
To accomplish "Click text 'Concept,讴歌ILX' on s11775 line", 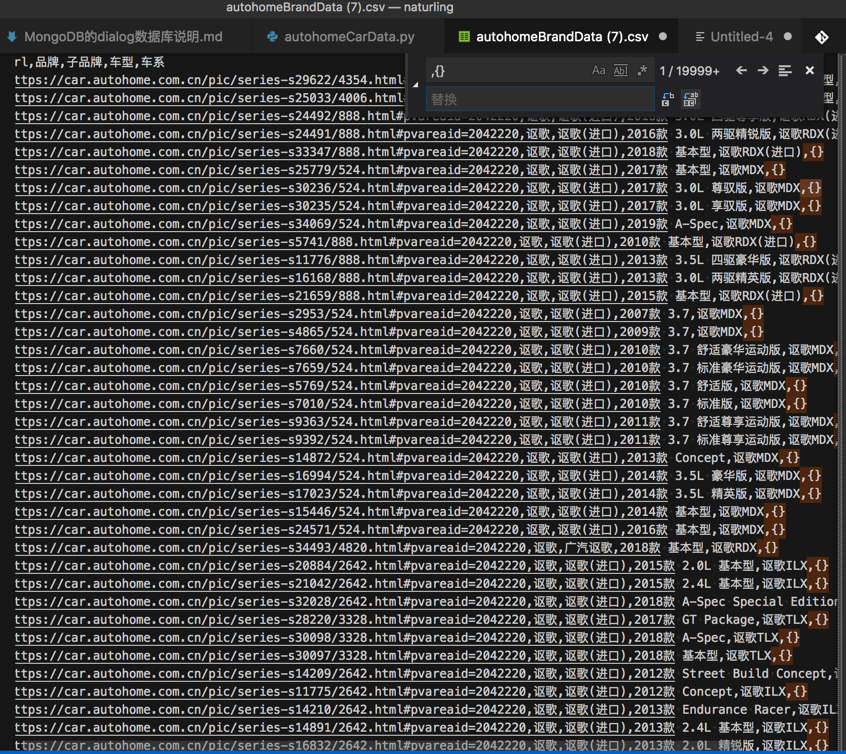I will click(x=734, y=692).
